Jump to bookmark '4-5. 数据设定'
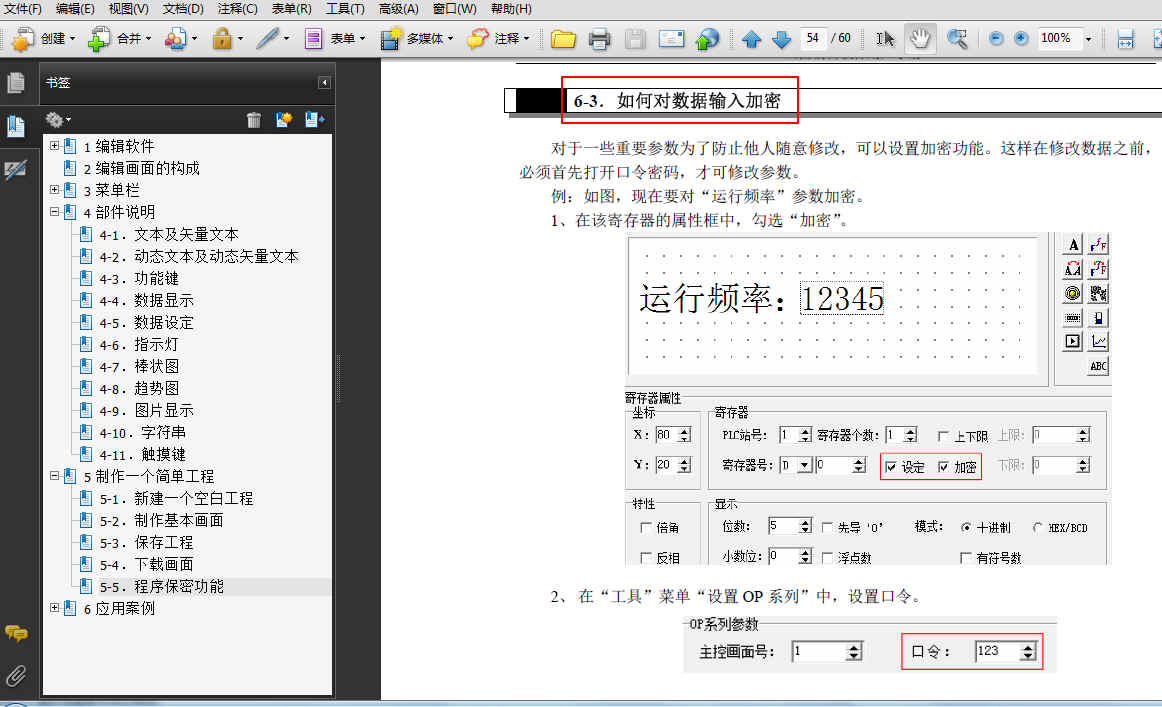This screenshot has width=1162, height=707. (146, 322)
